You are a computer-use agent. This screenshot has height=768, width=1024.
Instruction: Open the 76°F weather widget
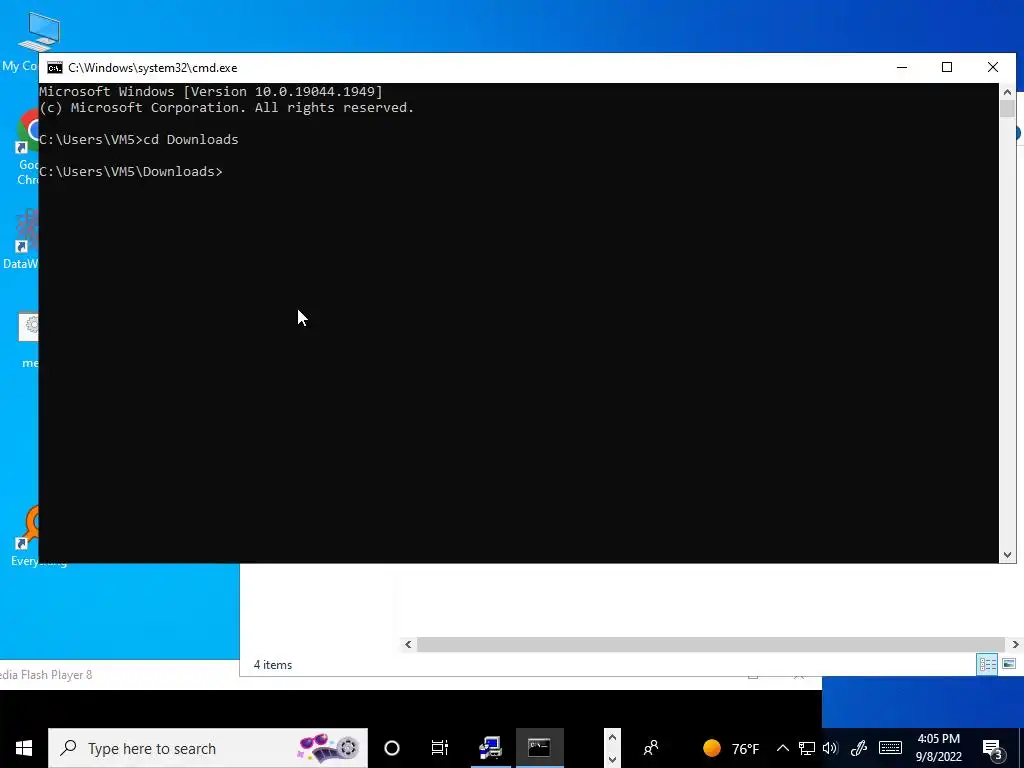click(x=731, y=748)
